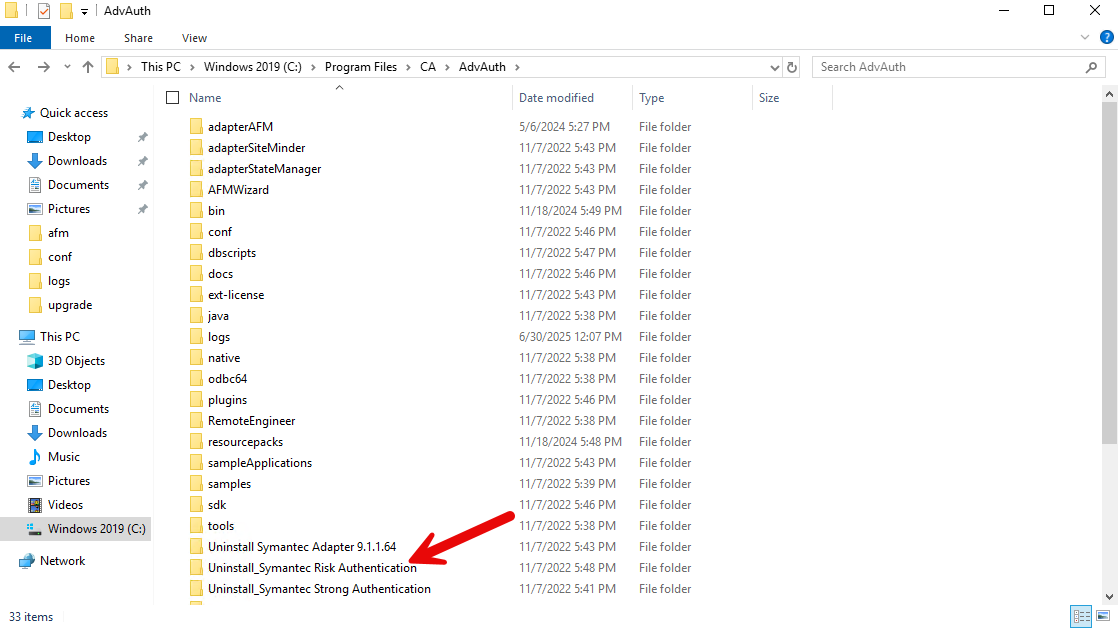Click Program Files breadcrumb in address bar

point(361,66)
